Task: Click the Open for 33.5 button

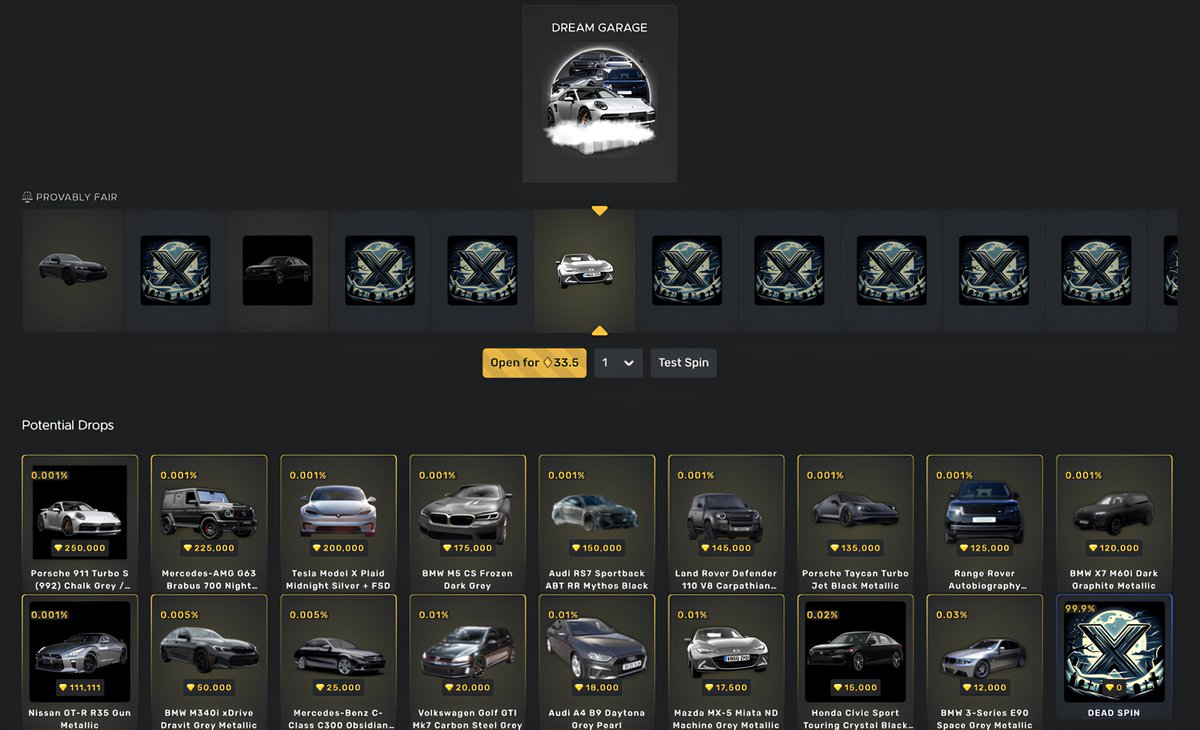Action: (534, 363)
